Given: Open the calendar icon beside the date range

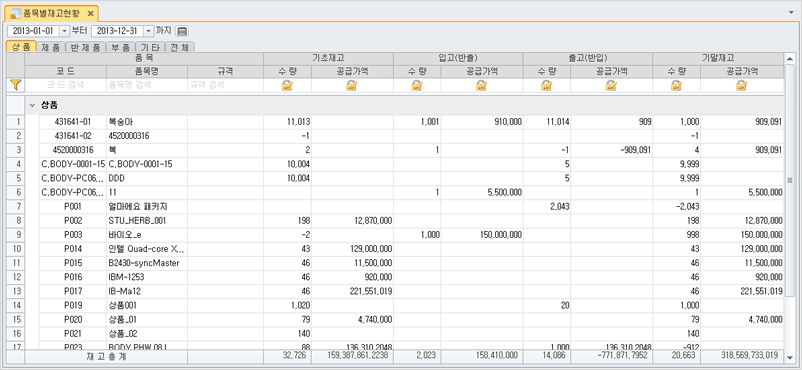Looking at the screenshot, I should [x=182, y=31].
